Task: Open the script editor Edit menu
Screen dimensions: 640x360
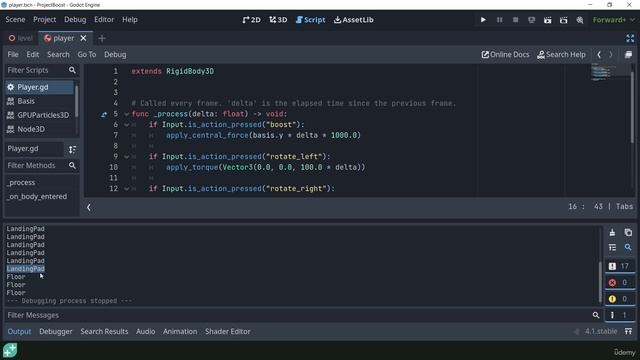Action: pyautogui.click(x=33, y=54)
